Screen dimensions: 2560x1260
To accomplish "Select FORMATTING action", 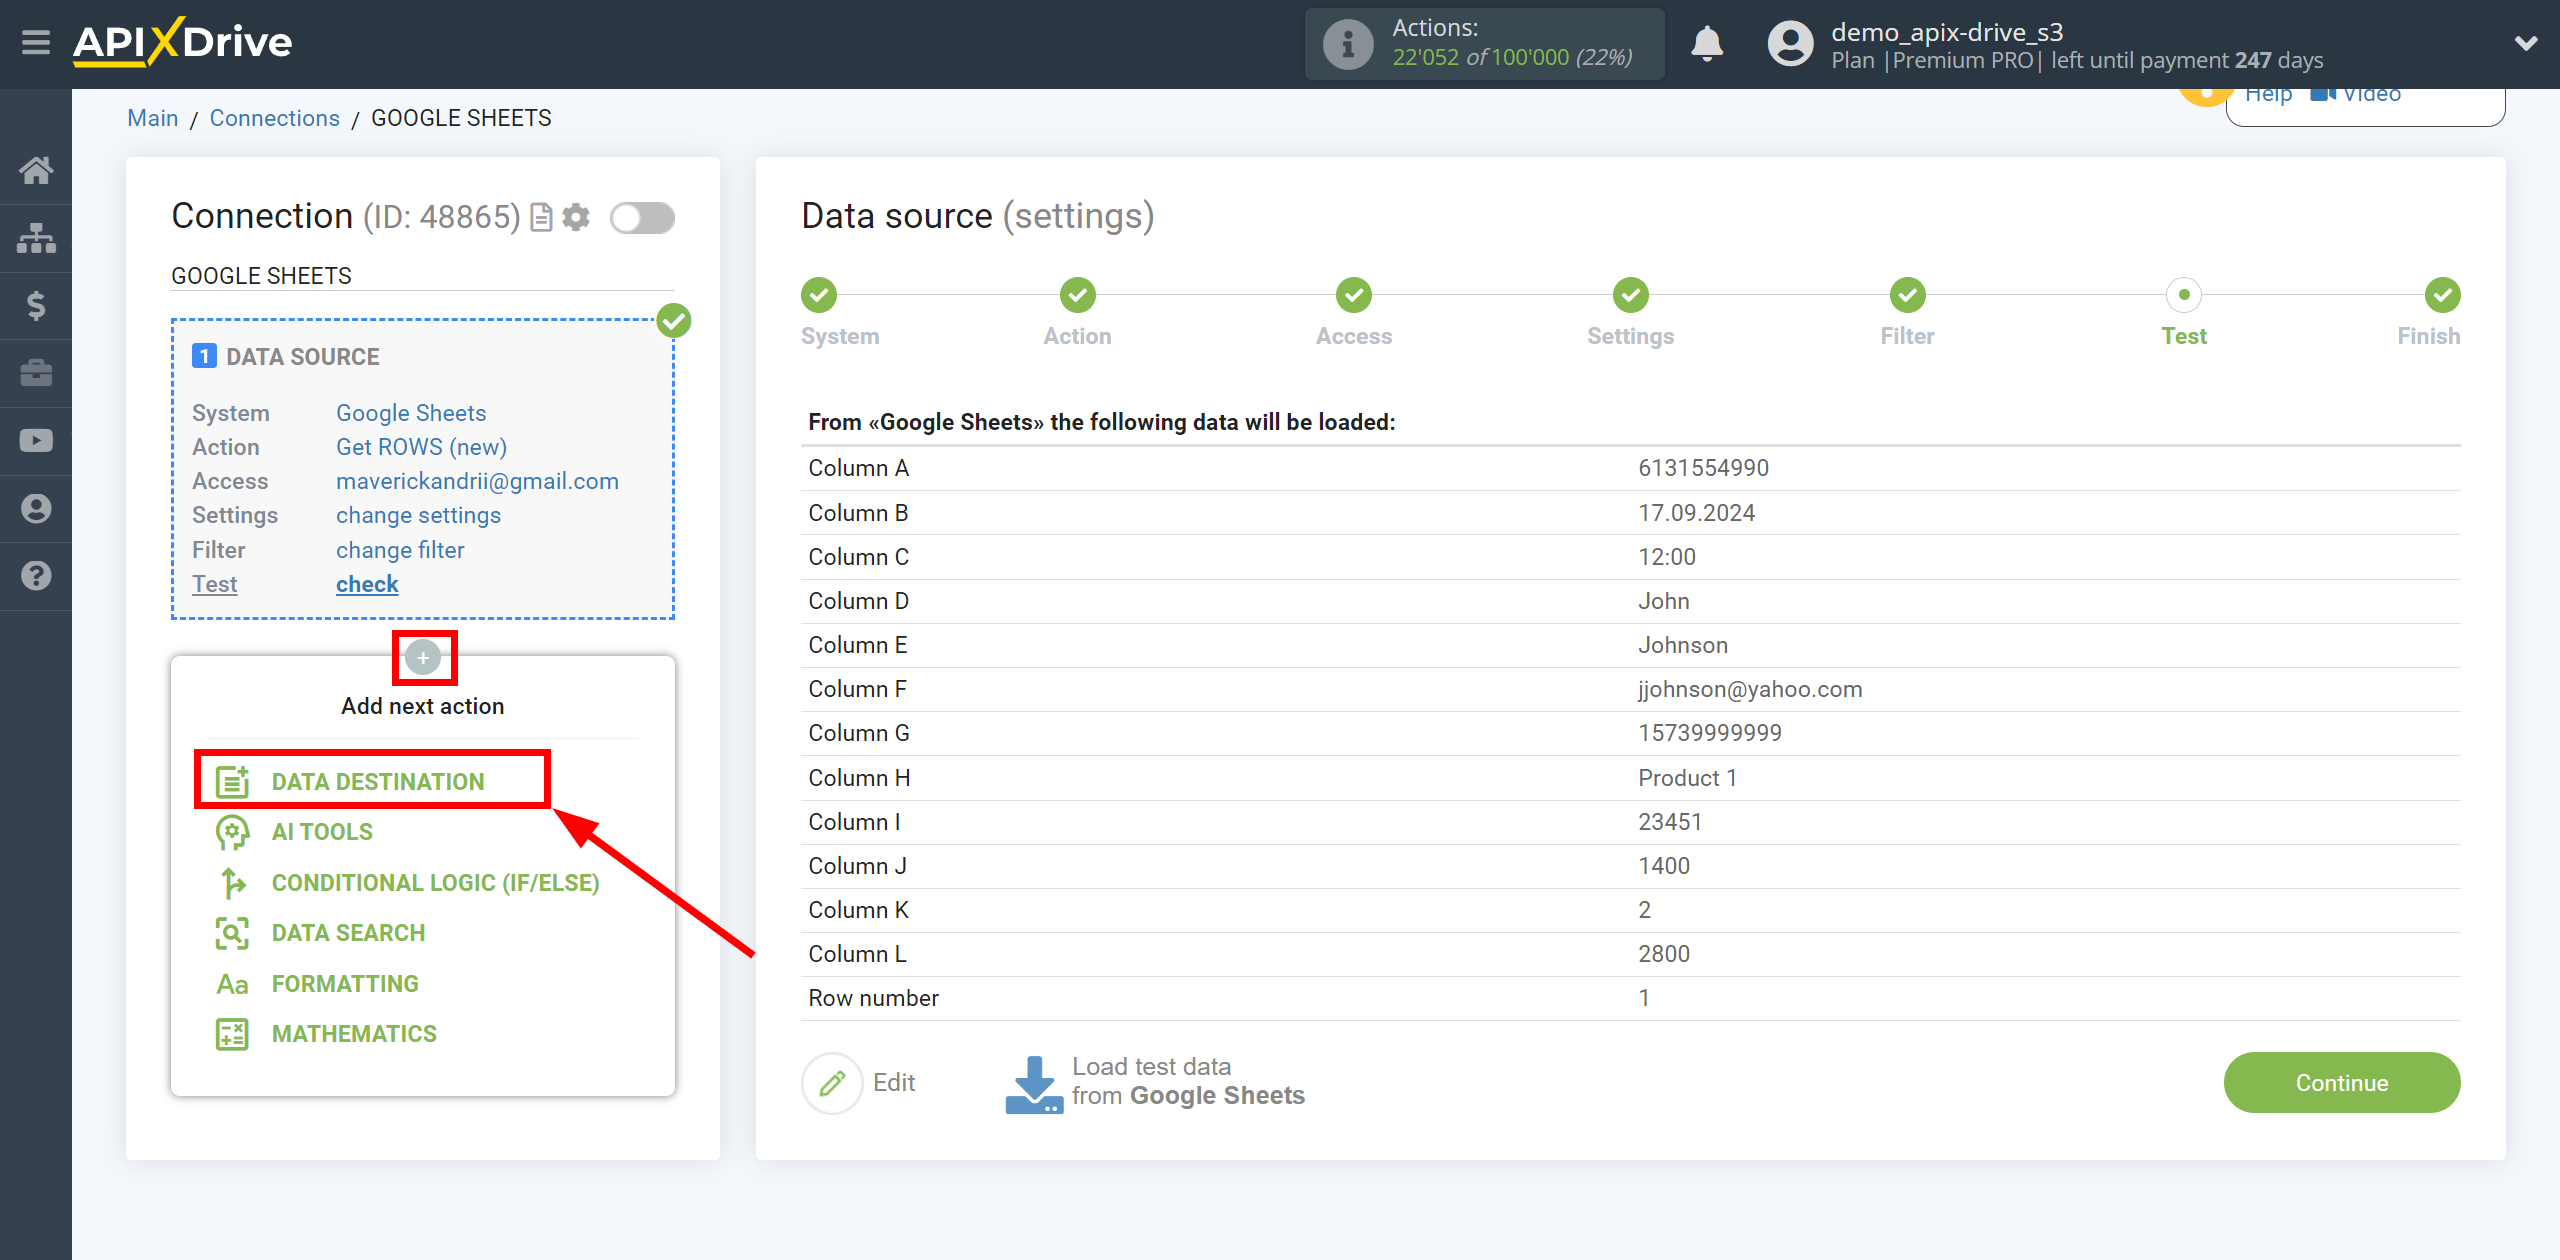I will 345,984.
